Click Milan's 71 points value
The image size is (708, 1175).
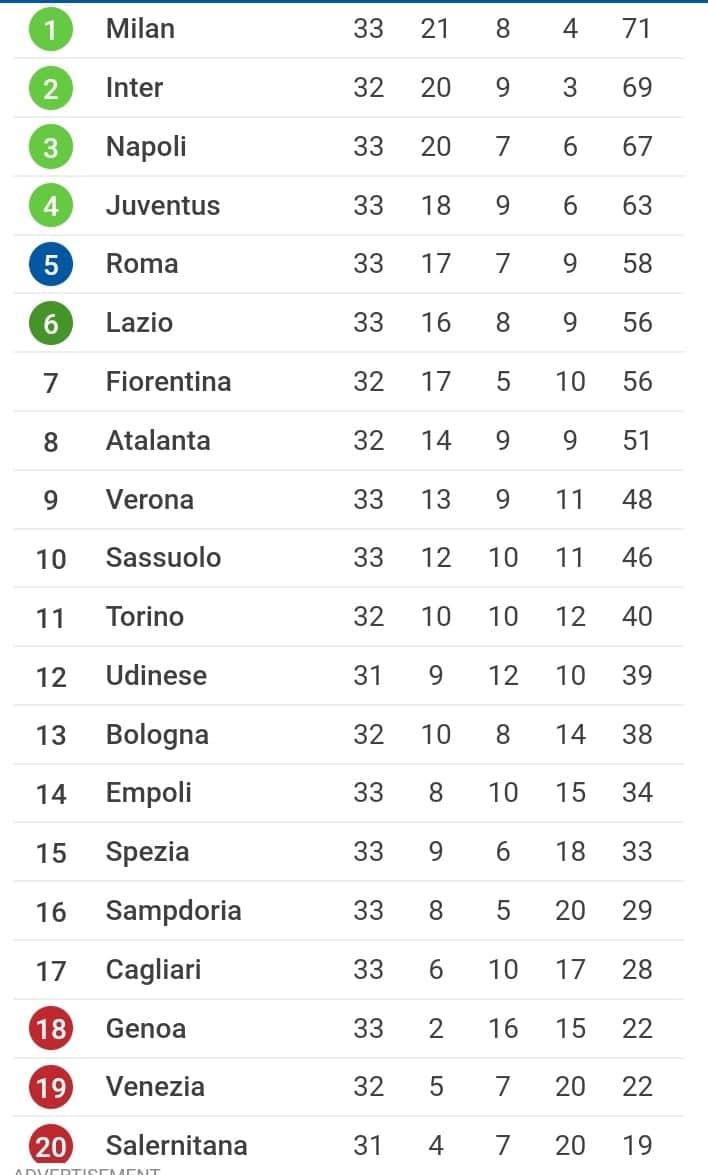coord(637,28)
